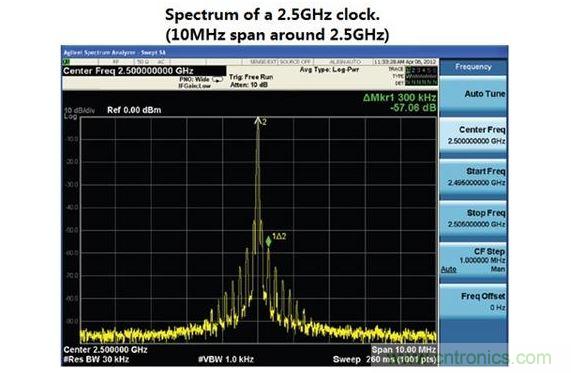
Task: Click the Stop Freq softkey
Action: (473, 218)
